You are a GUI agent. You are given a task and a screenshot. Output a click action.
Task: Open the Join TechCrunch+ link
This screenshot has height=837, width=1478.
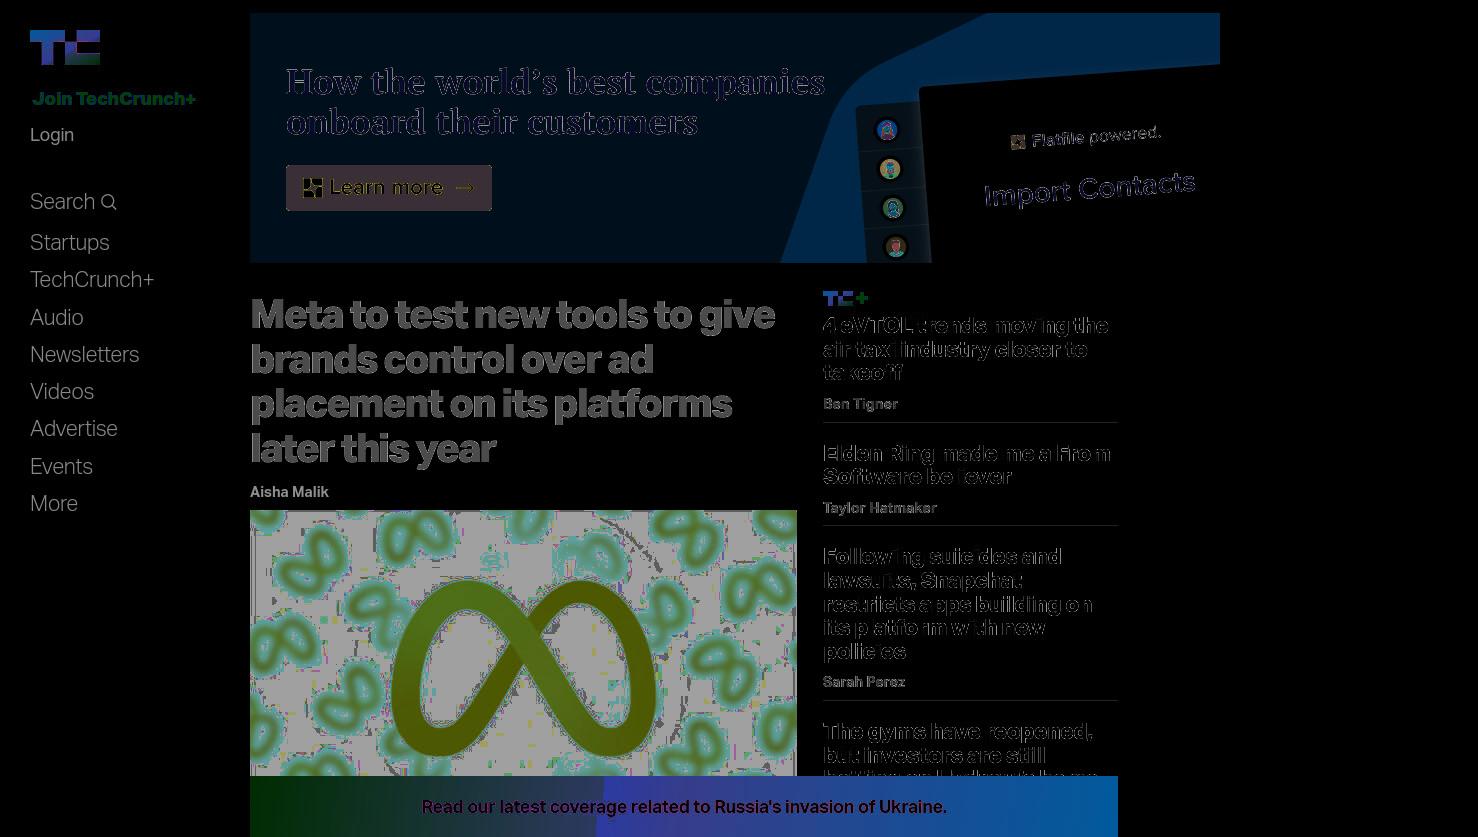pyautogui.click(x=114, y=99)
